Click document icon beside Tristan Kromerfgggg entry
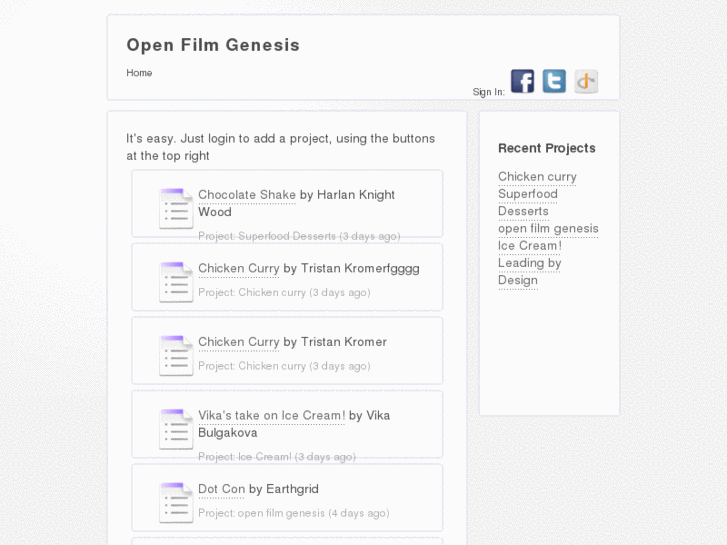This screenshot has width=727, height=545. pyautogui.click(x=176, y=282)
